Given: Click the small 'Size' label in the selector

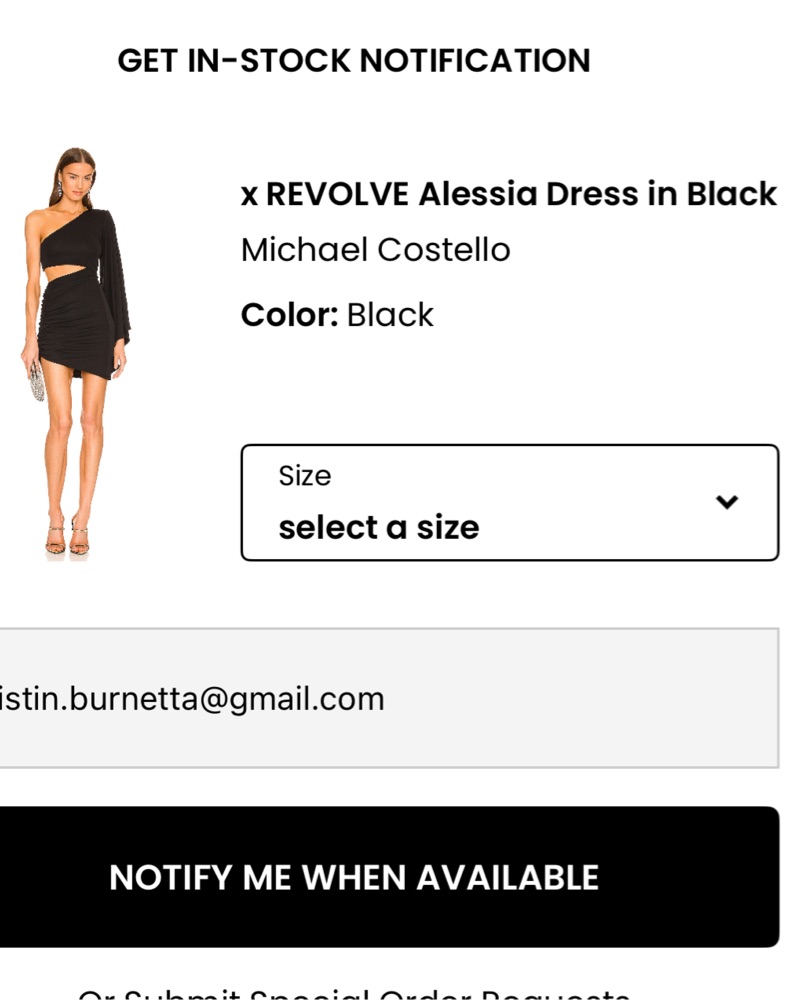Looking at the screenshot, I should tap(304, 476).
